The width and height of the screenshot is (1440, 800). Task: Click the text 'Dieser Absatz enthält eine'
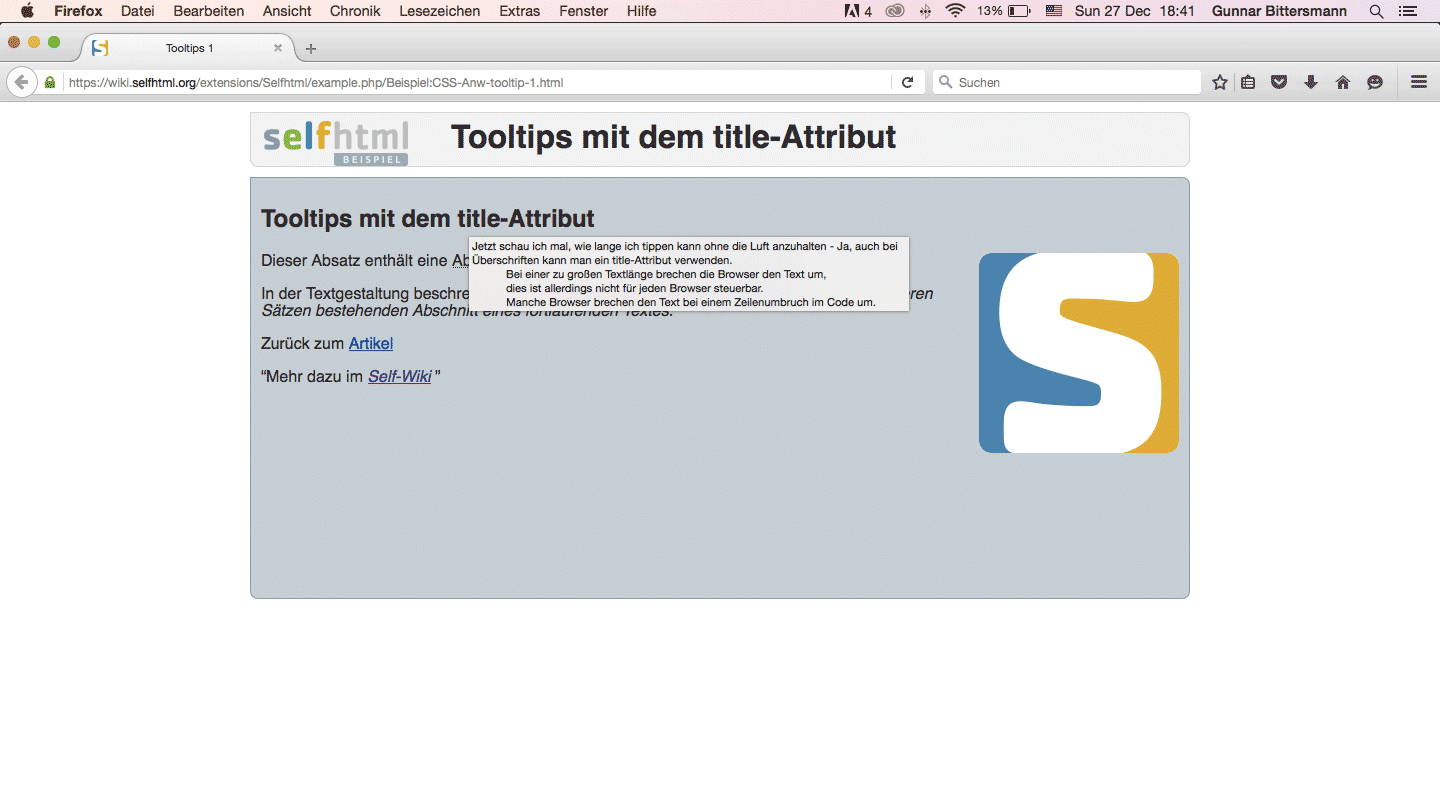pos(354,260)
